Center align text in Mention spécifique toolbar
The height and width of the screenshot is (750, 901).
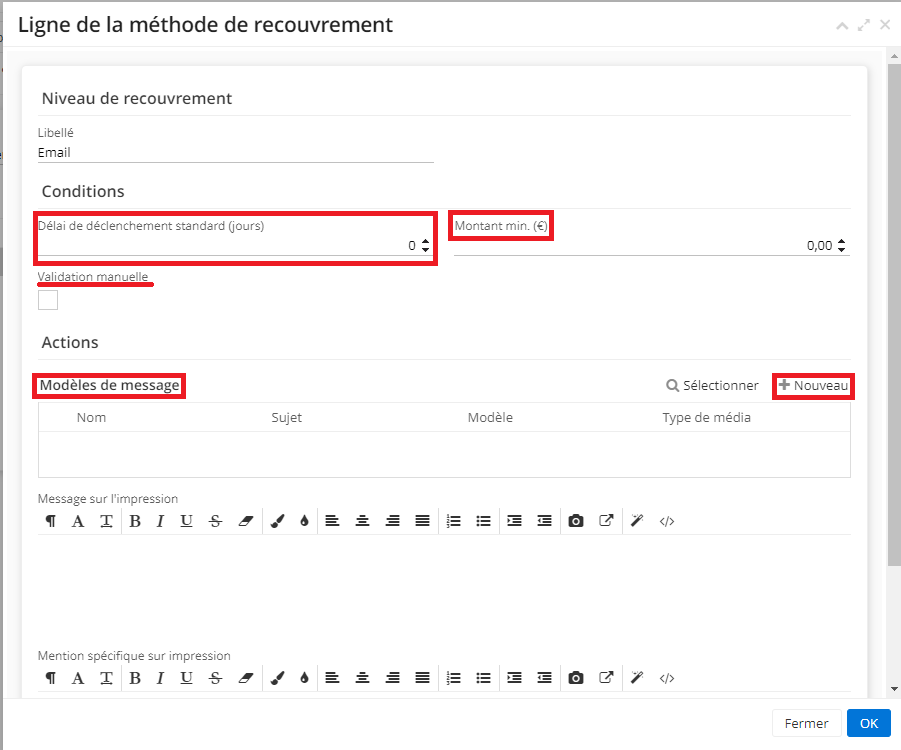(x=362, y=678)
